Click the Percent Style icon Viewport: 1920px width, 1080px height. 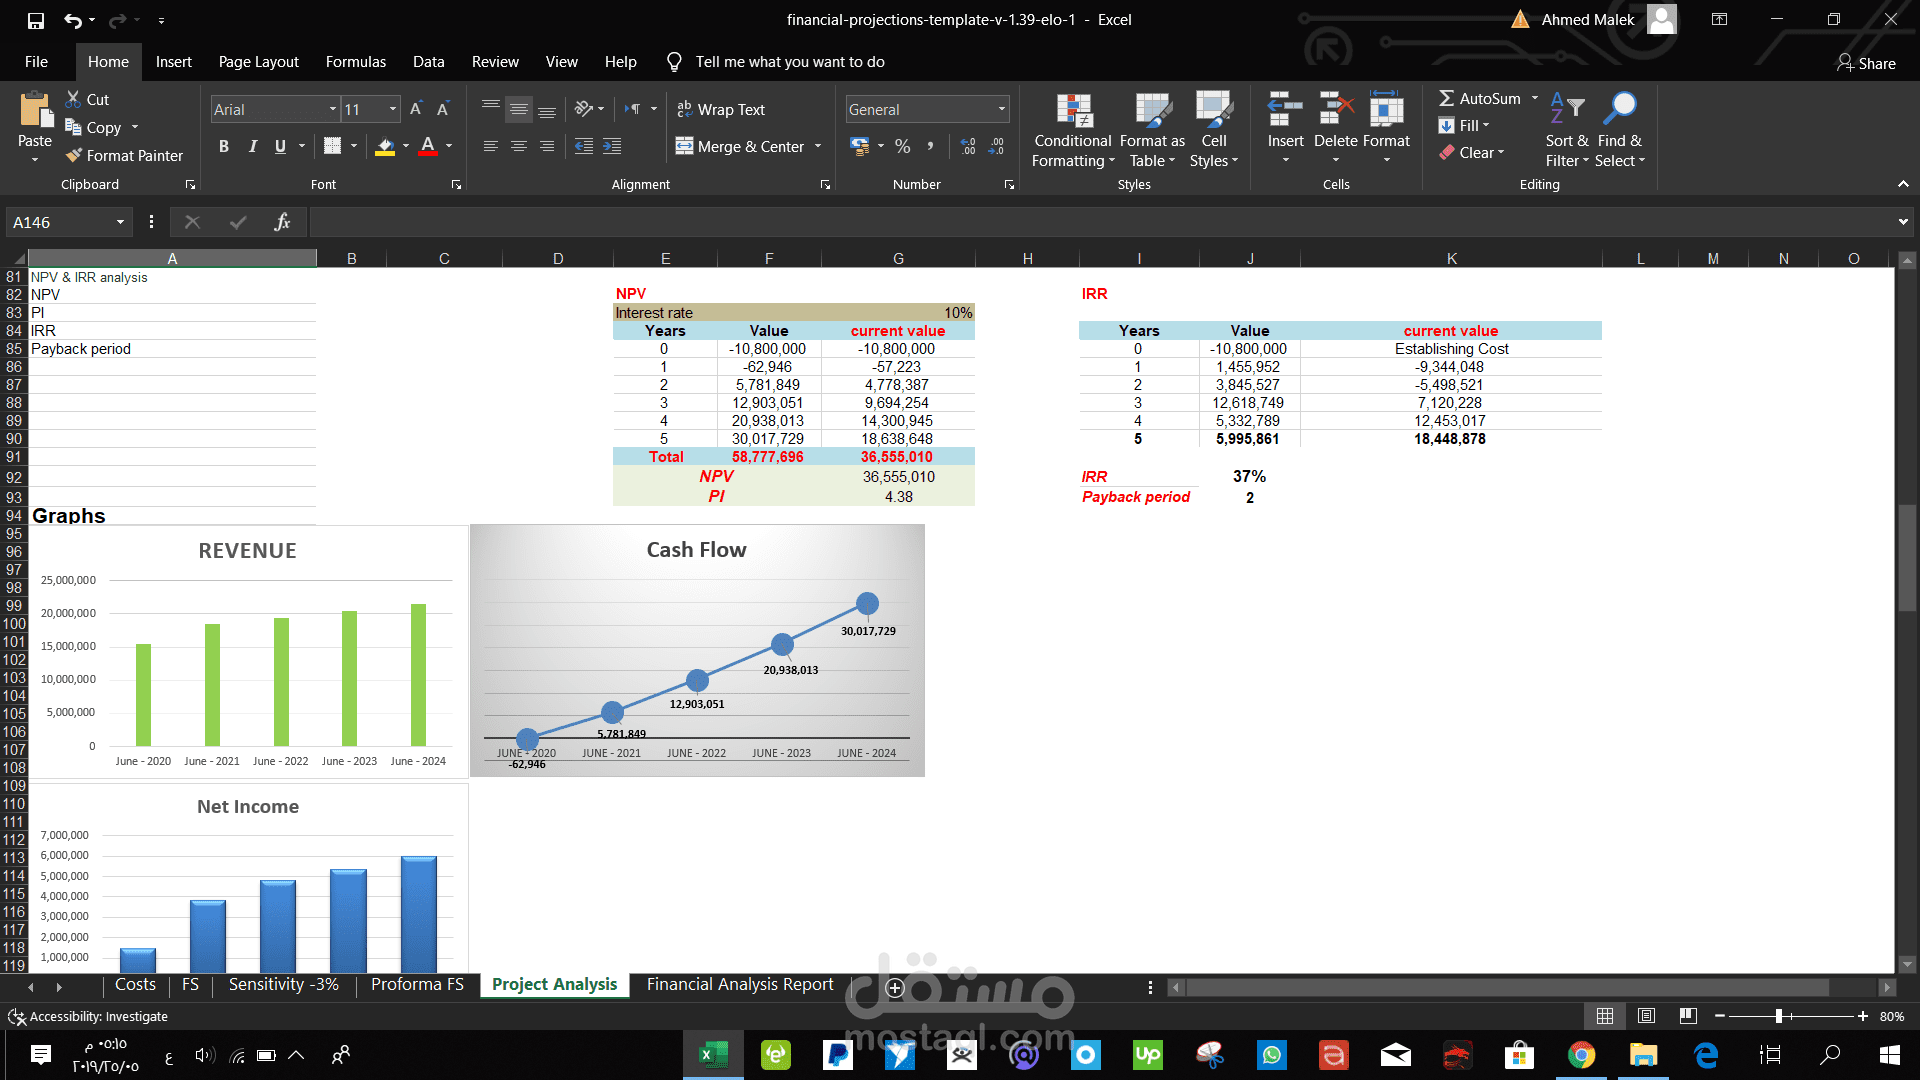coord(902,146)
